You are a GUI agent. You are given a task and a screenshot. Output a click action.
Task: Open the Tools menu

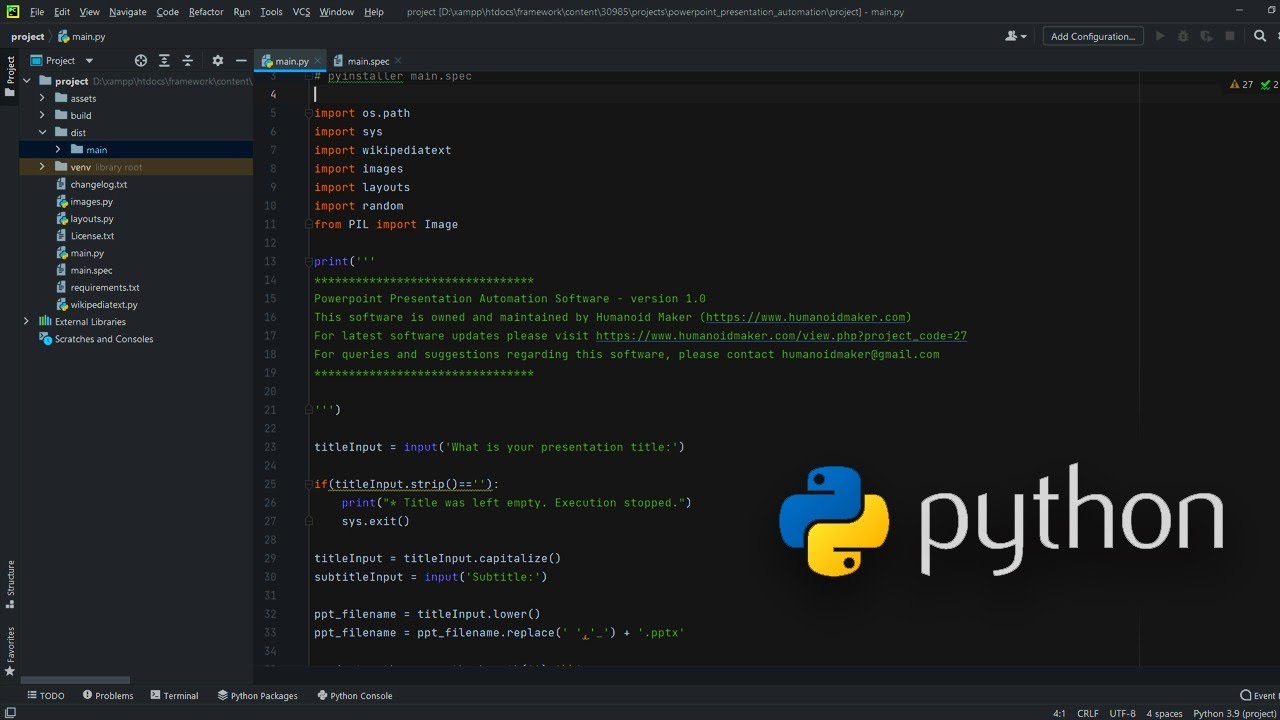[271, 12]
